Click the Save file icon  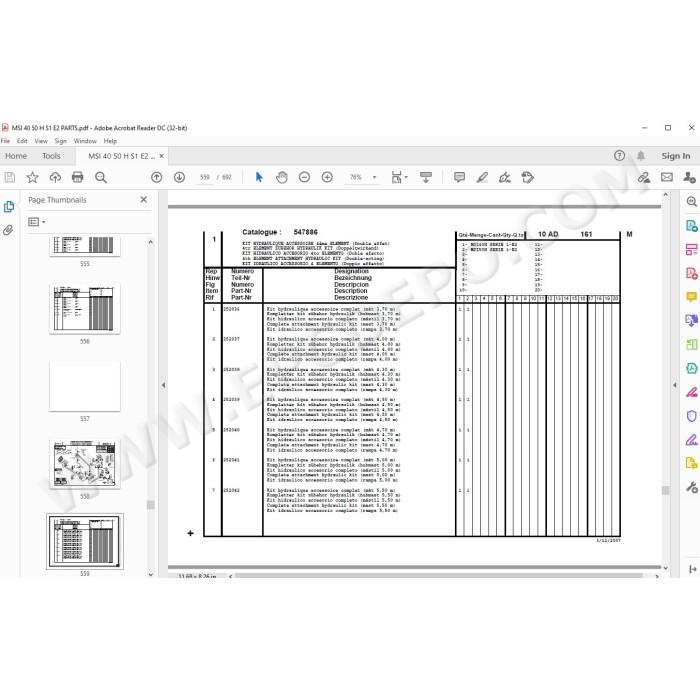(9, 177)
